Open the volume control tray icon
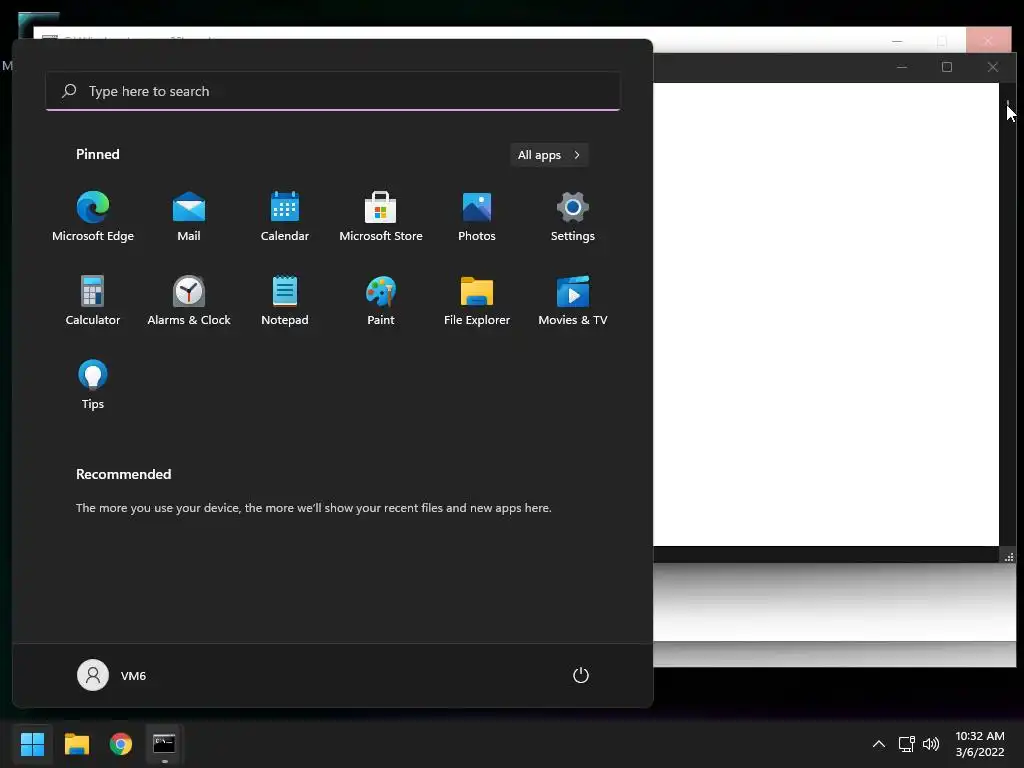1024x768 pixels. click(931, 744)
